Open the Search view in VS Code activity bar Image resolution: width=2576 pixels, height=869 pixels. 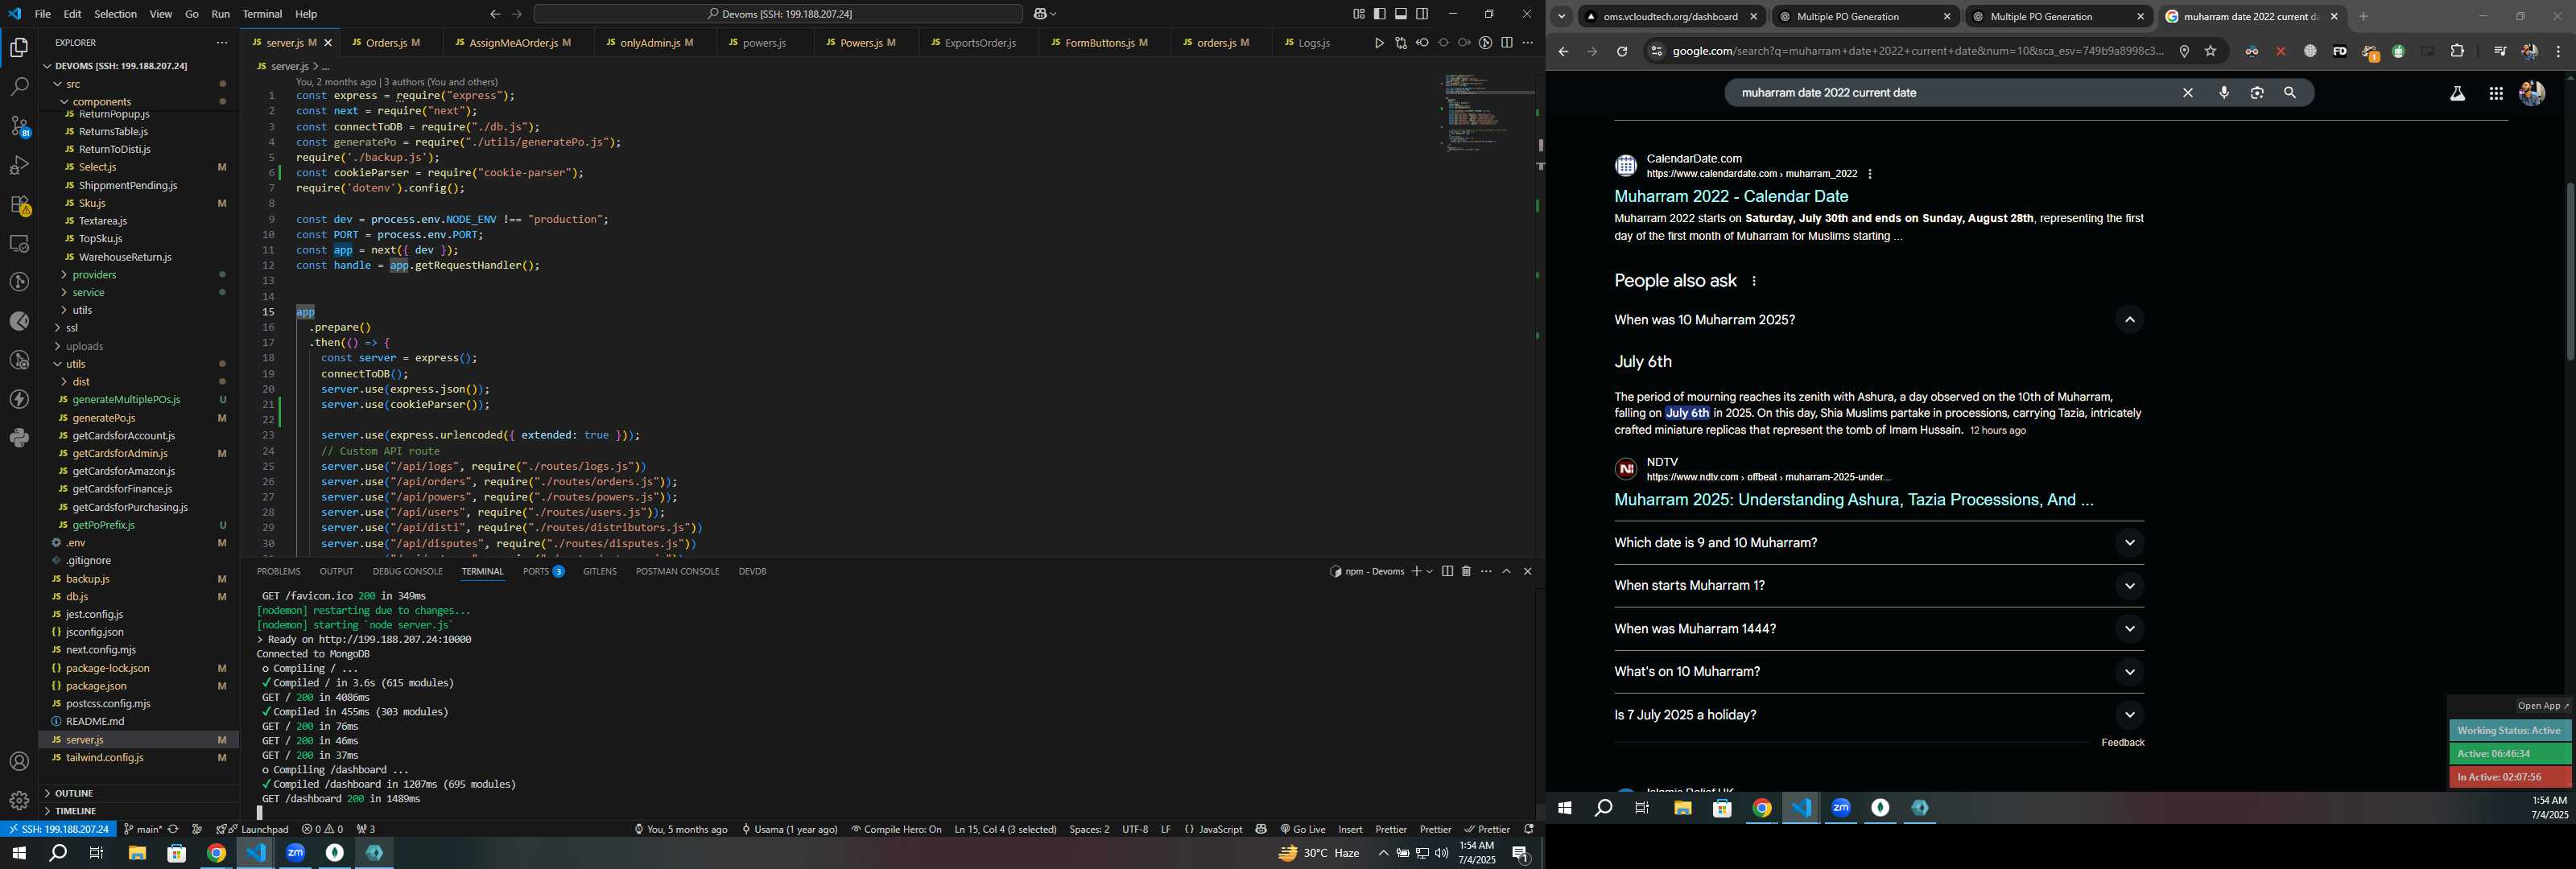[19, 87]
